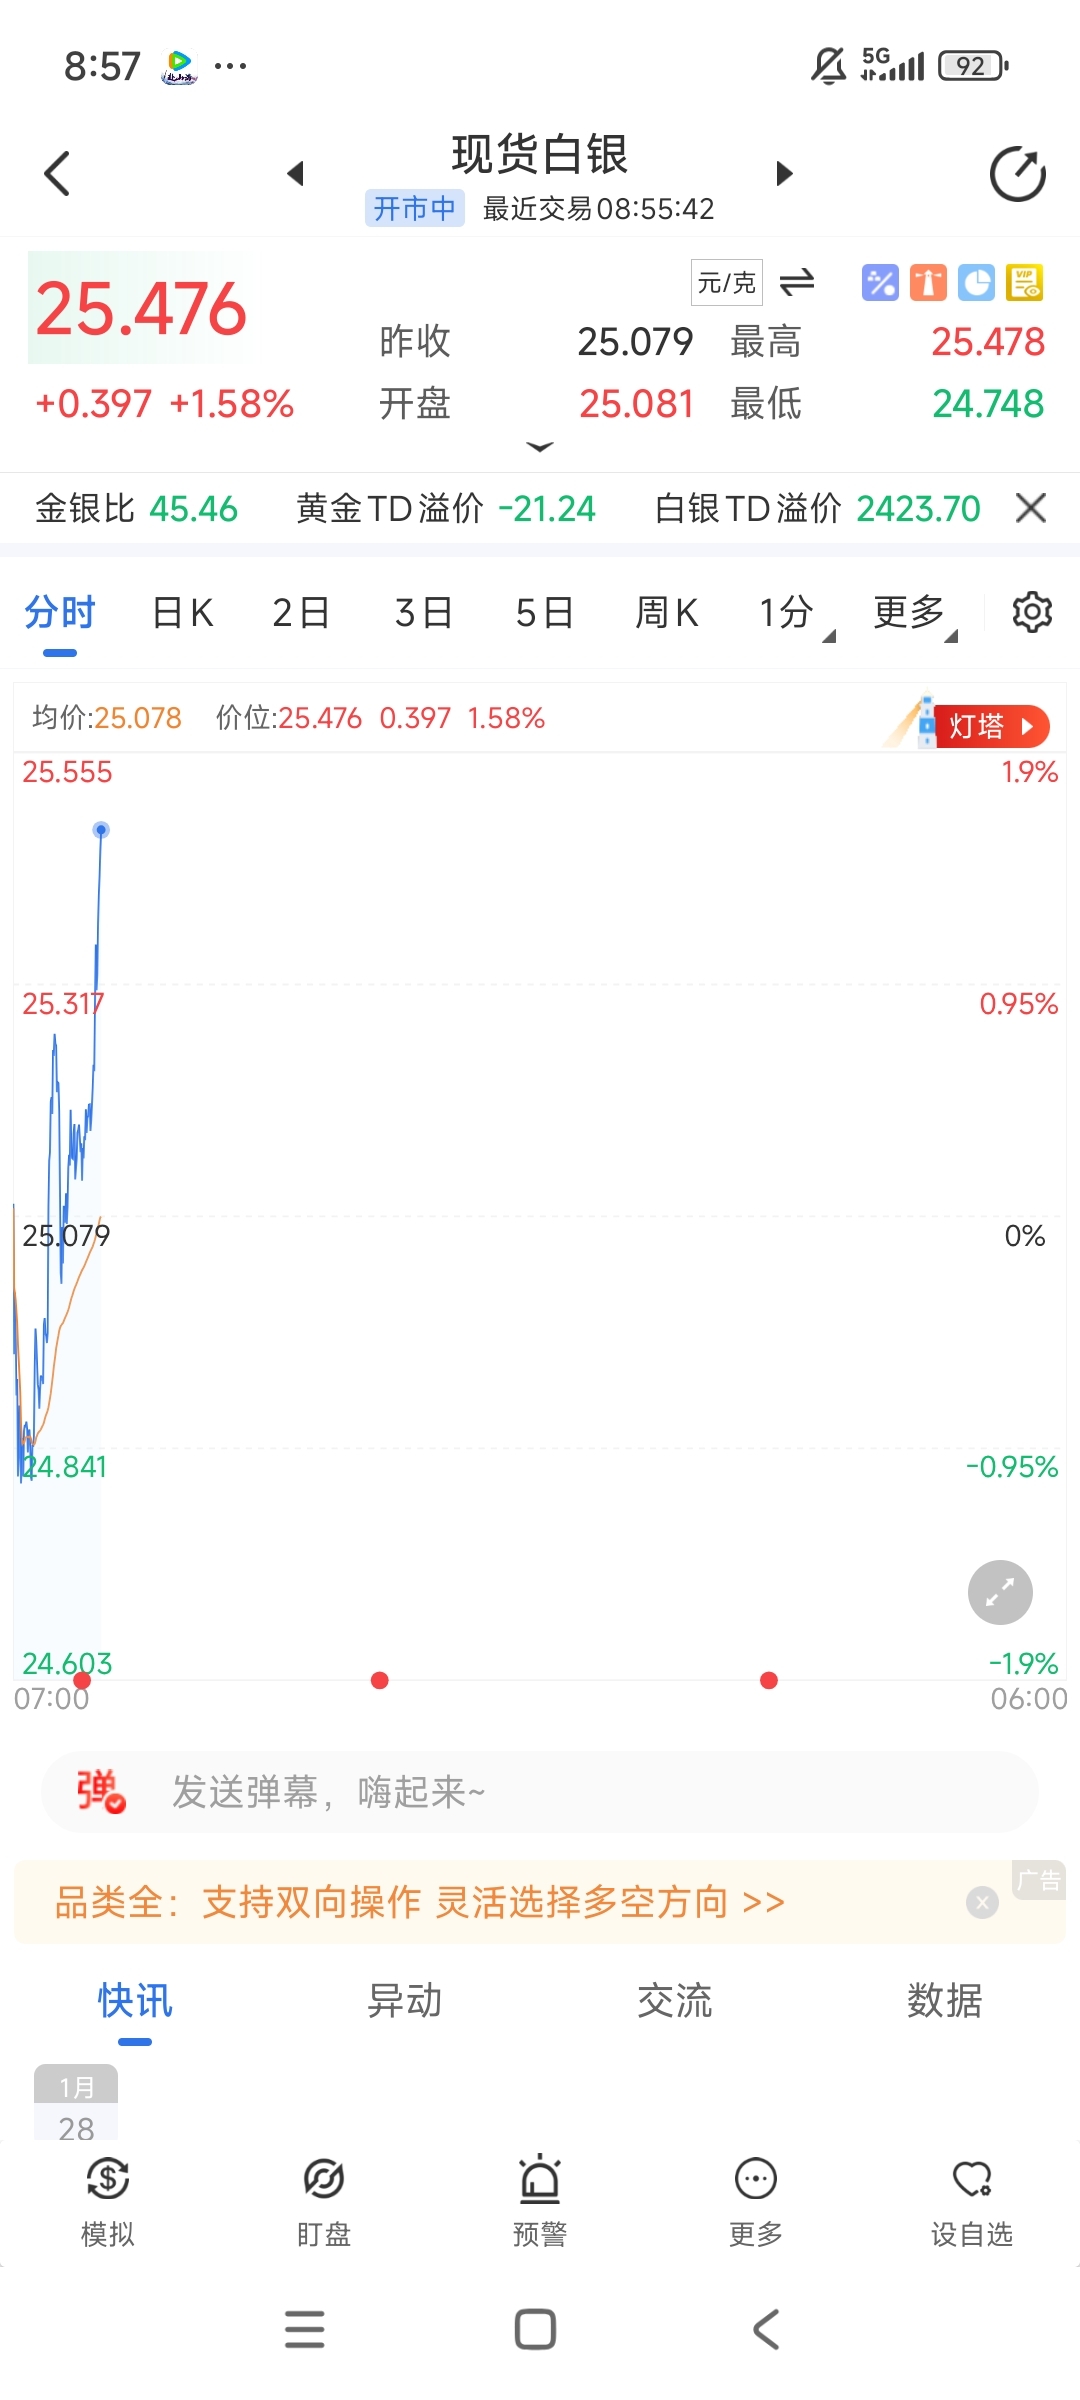
Task: Open the 1分 interval dropdown
Action: click(796, 612)
